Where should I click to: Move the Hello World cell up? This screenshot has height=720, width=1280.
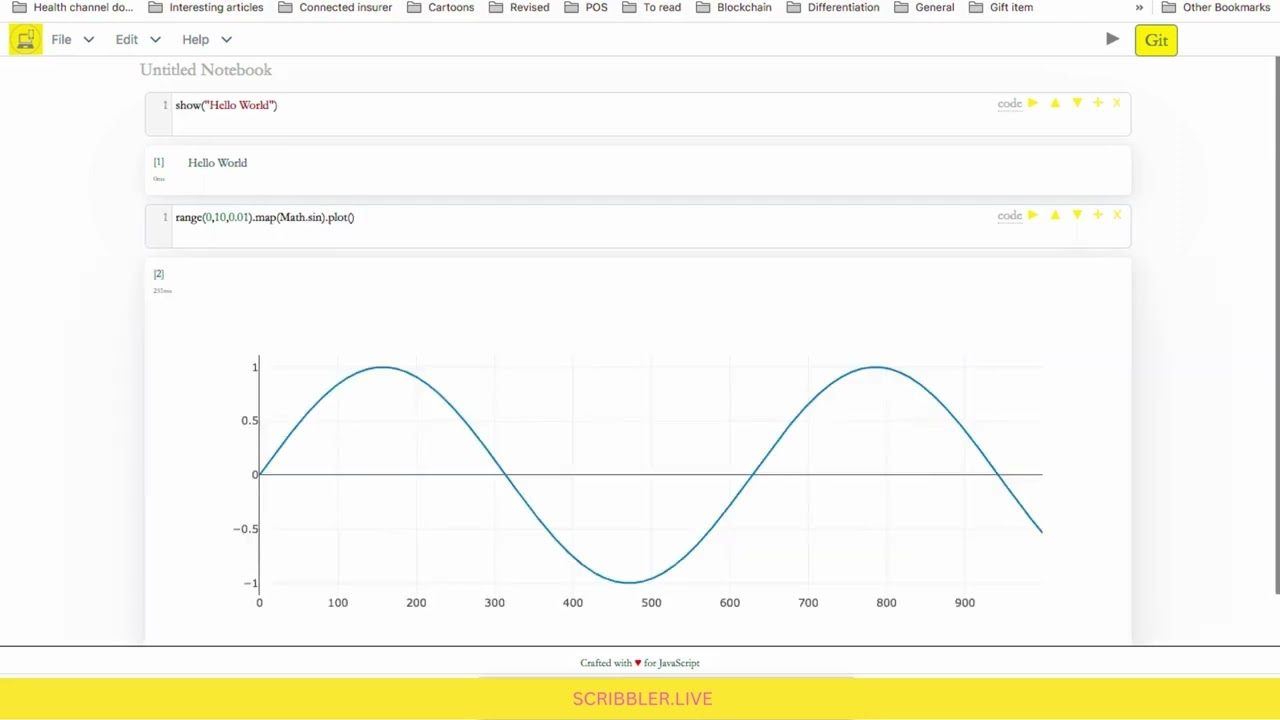pyautogui.click(x=1055, y=103)
